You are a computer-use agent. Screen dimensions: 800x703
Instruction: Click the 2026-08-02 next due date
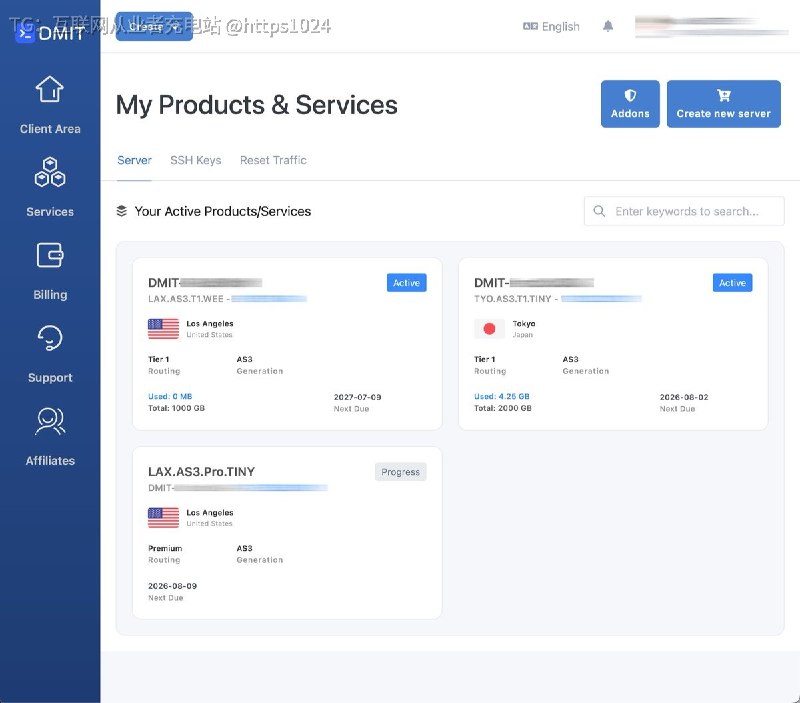[684, 397]
